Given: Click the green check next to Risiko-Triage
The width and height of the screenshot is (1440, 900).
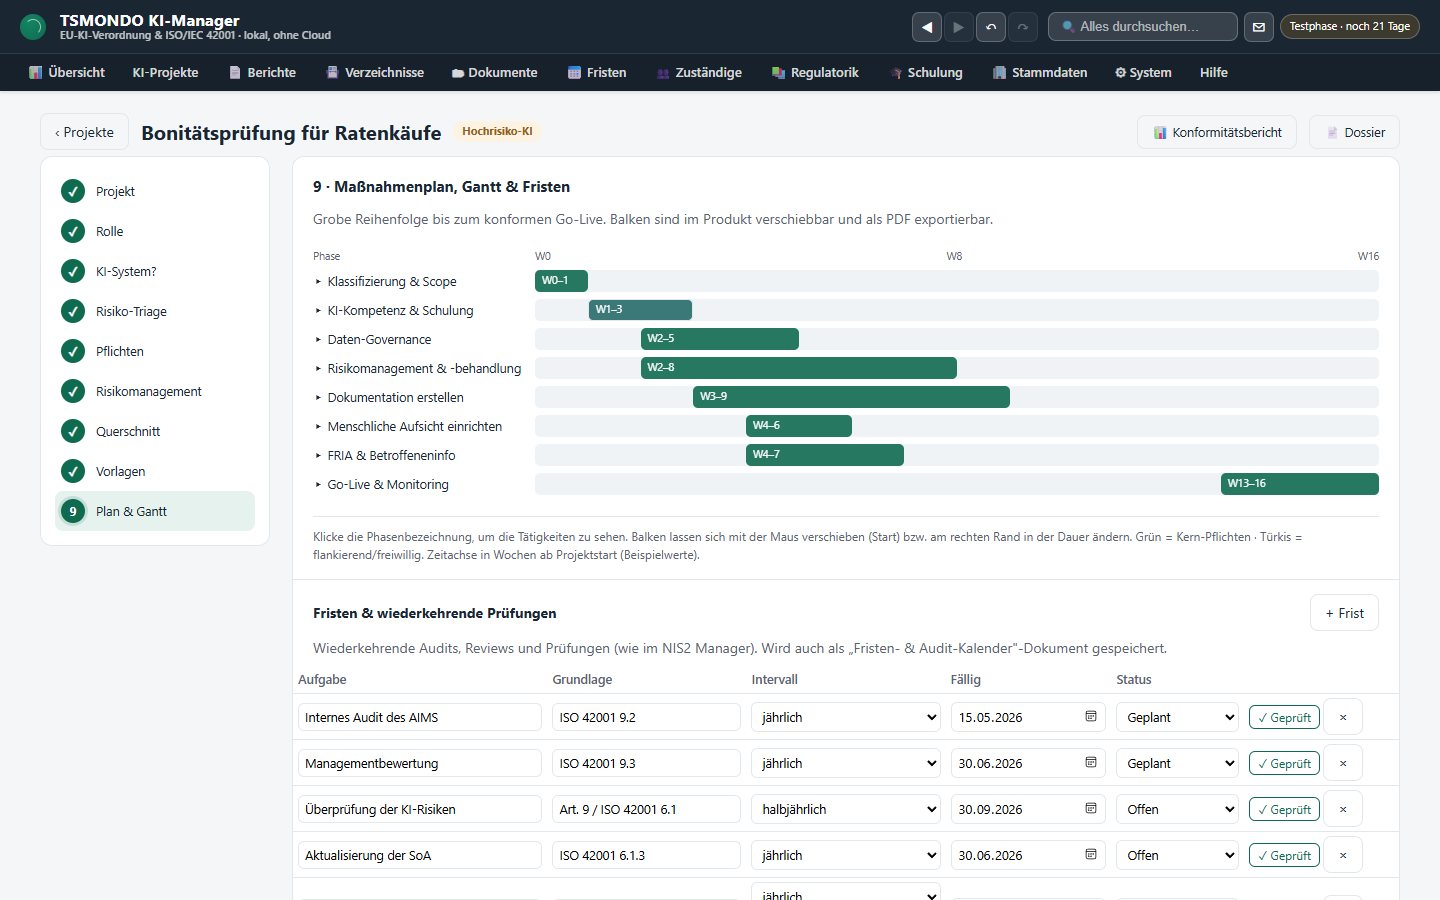Looking at the screenshot, I should [73, 311].
